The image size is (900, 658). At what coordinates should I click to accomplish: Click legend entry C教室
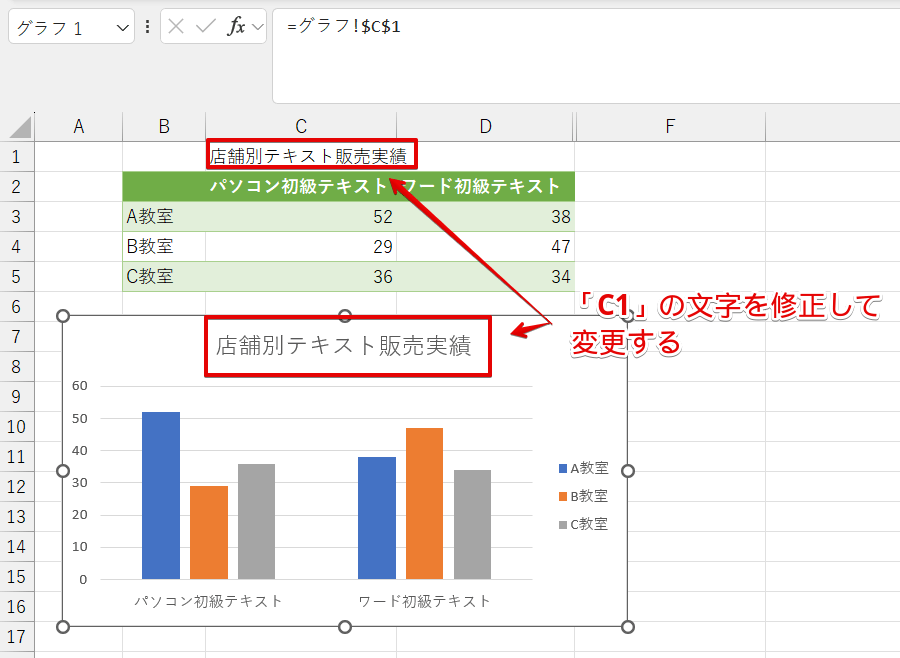point(584,524)
